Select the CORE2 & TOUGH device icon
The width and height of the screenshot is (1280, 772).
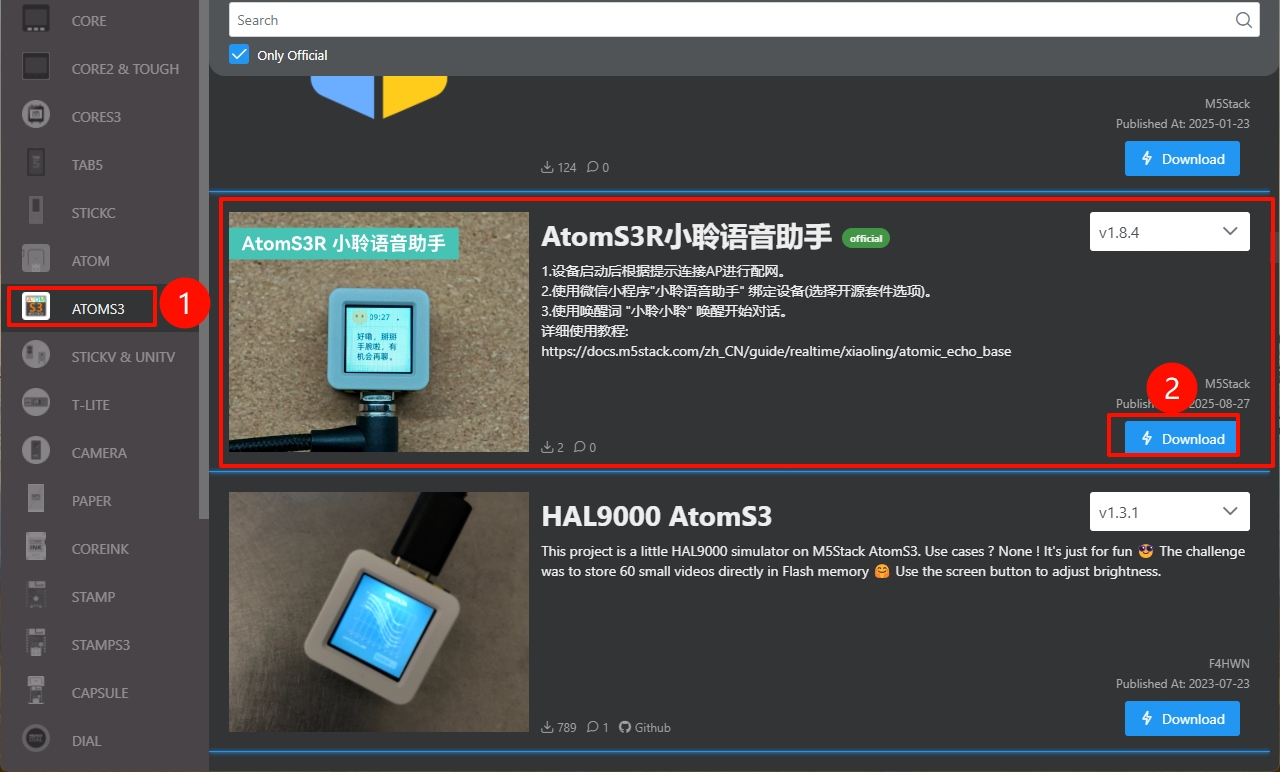36,68
